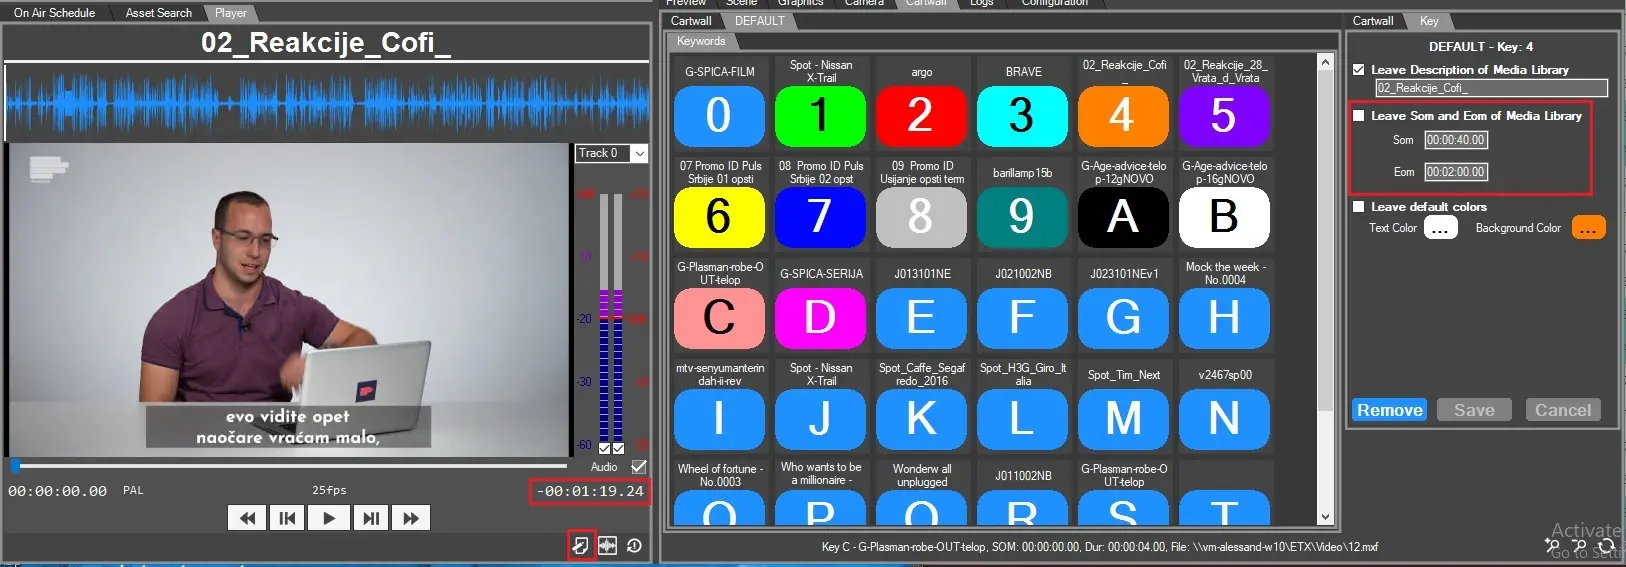1626x567 pixels.
Task: Open the Key tab in right panel
Action: (1429, 21)
